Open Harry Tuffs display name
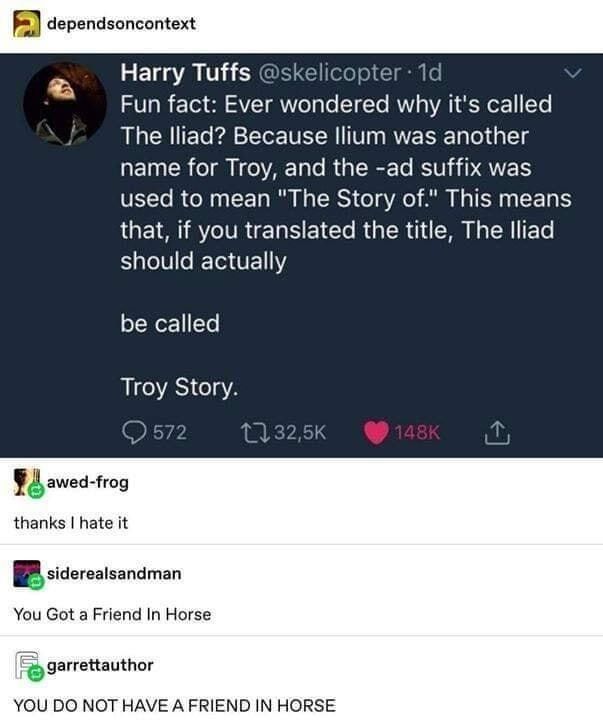This screenshot has width=603, height=720. pyautogui.click(x=185, y=74)
